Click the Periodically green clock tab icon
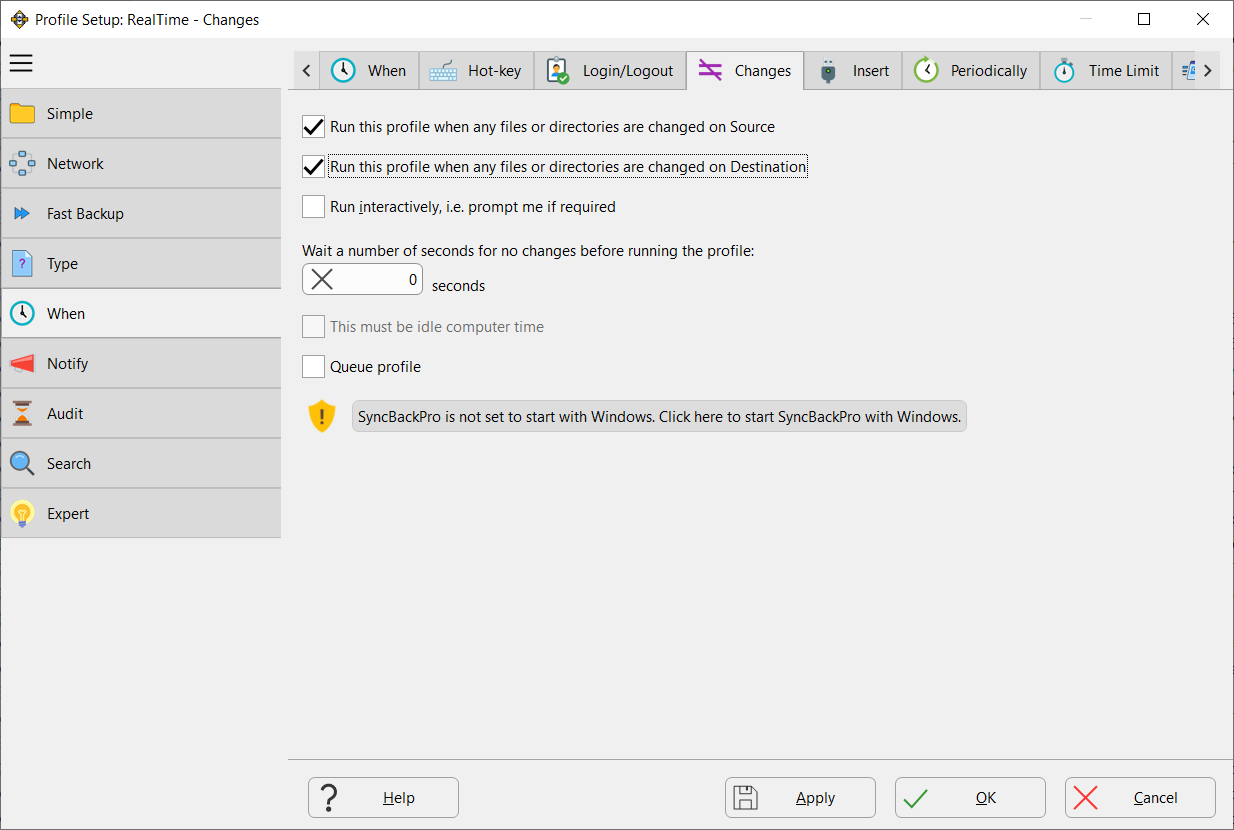 (x=926, y=70)
